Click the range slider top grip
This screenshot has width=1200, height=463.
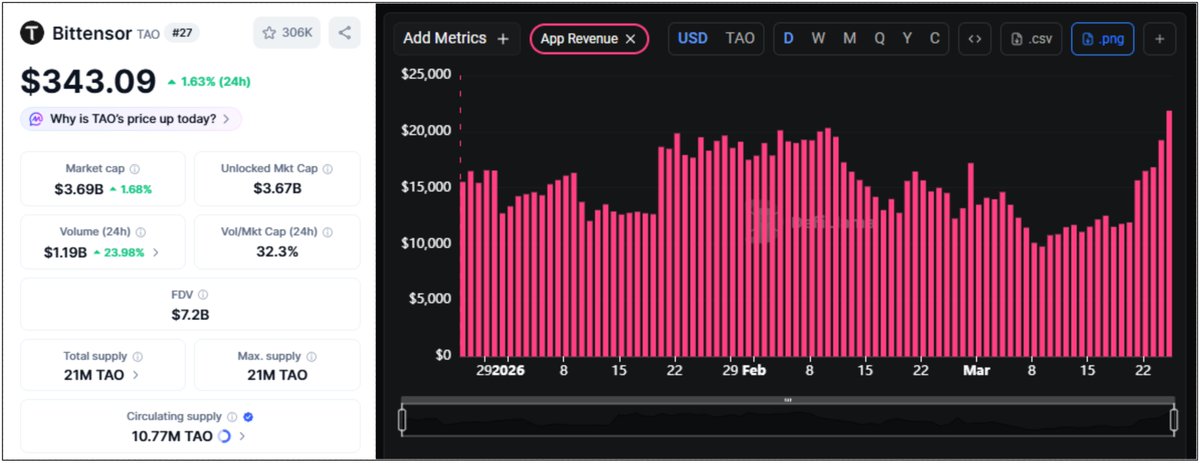point(788,400)
